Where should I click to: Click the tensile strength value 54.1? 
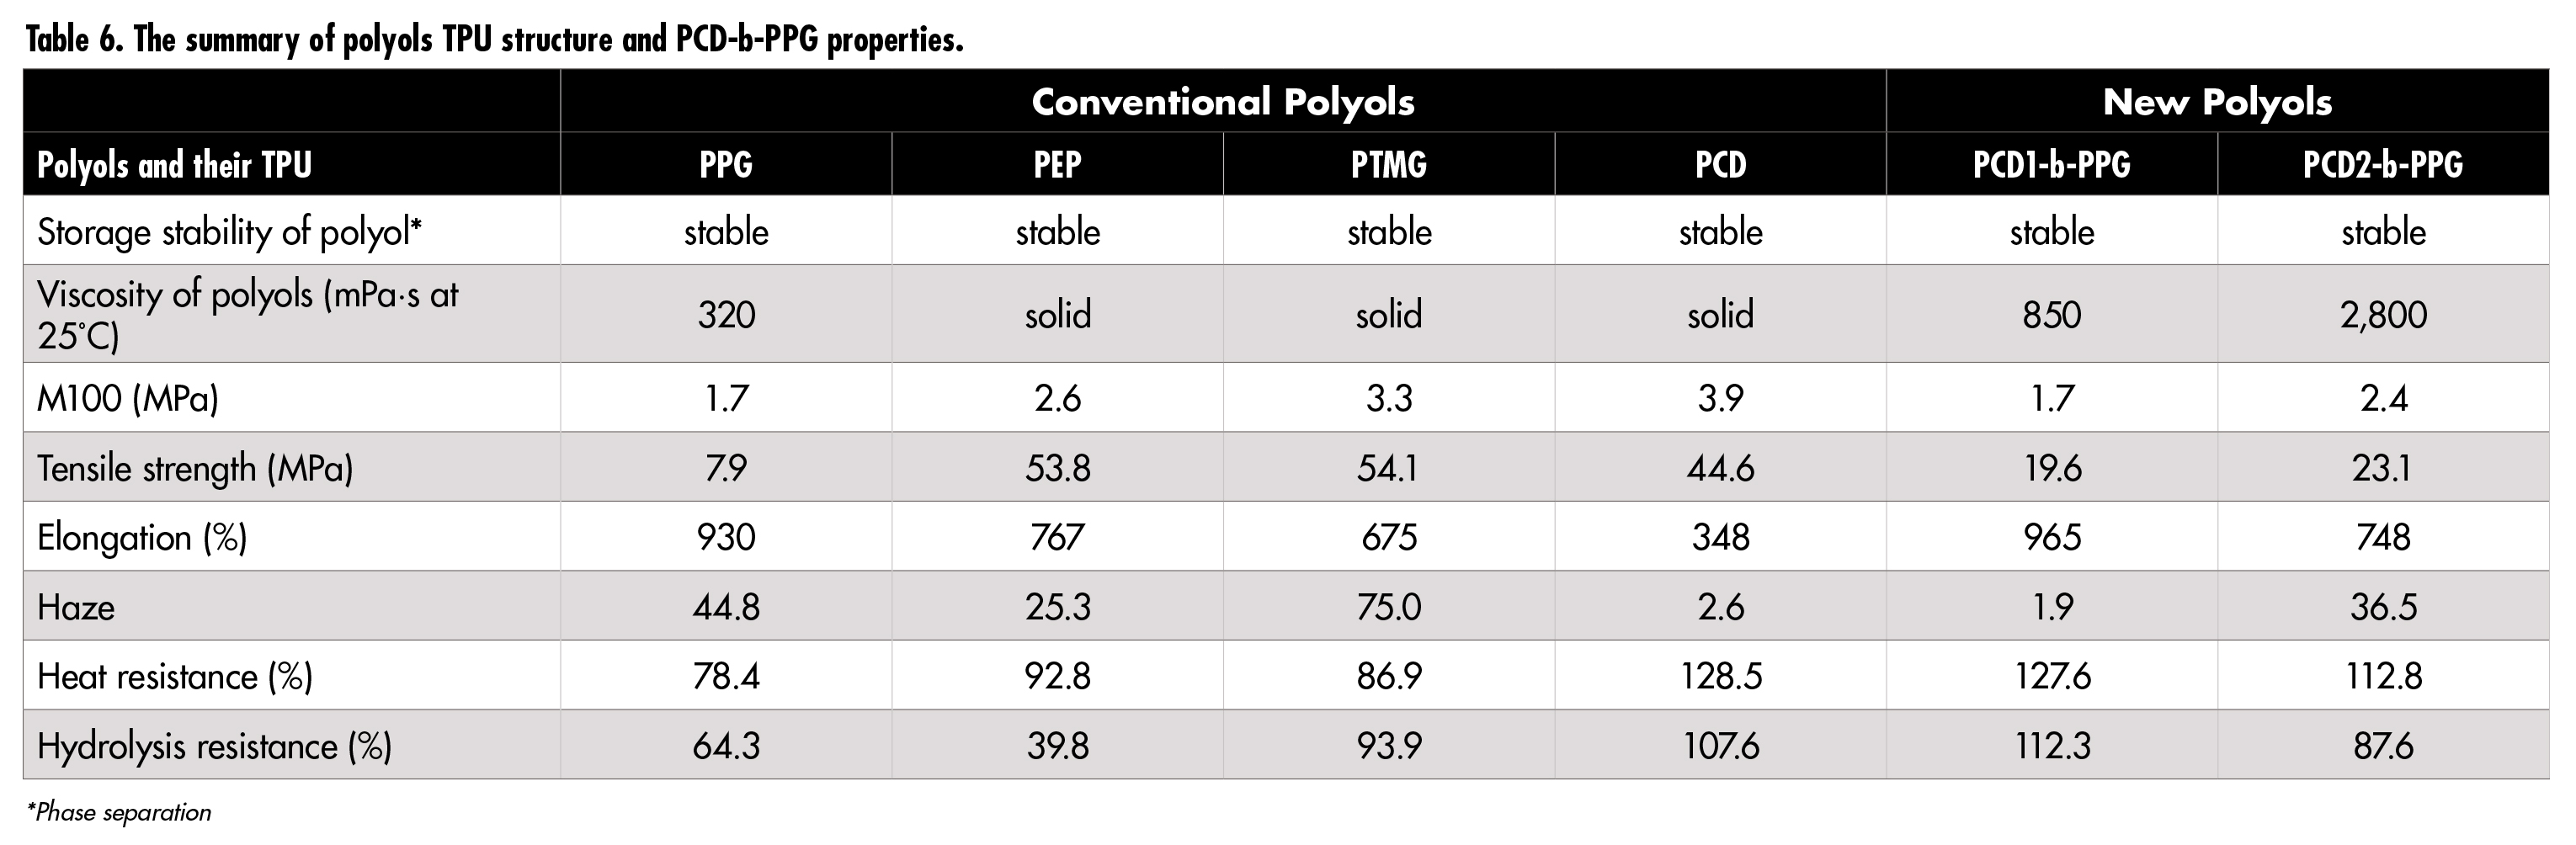point(1388,468)
